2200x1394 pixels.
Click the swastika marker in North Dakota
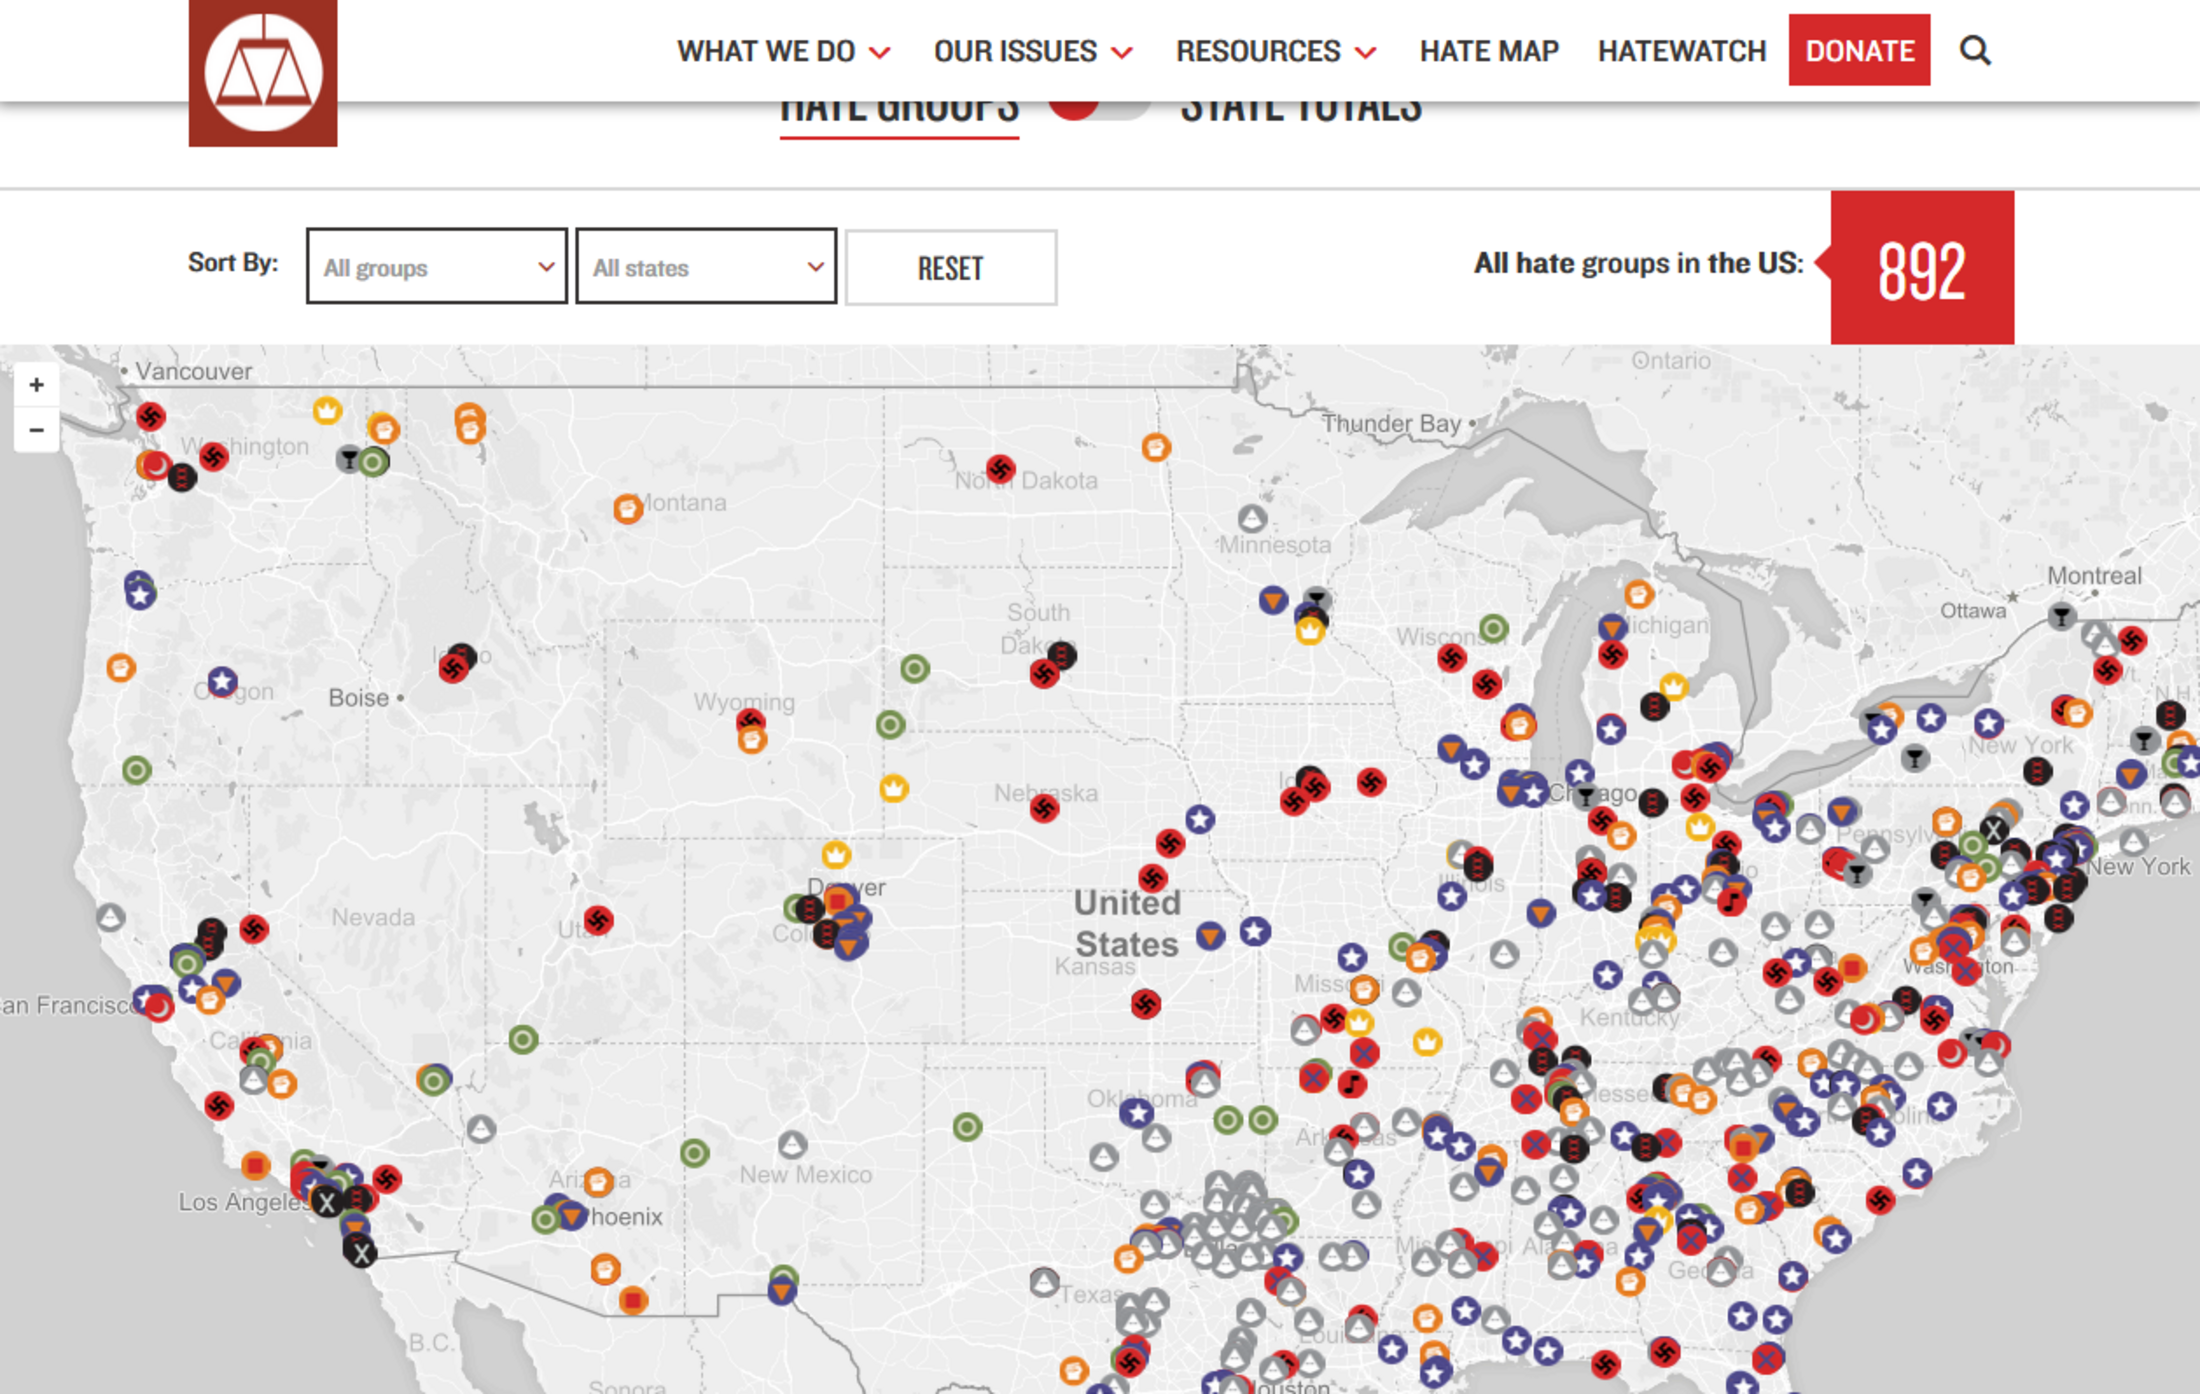[1000, 468]
